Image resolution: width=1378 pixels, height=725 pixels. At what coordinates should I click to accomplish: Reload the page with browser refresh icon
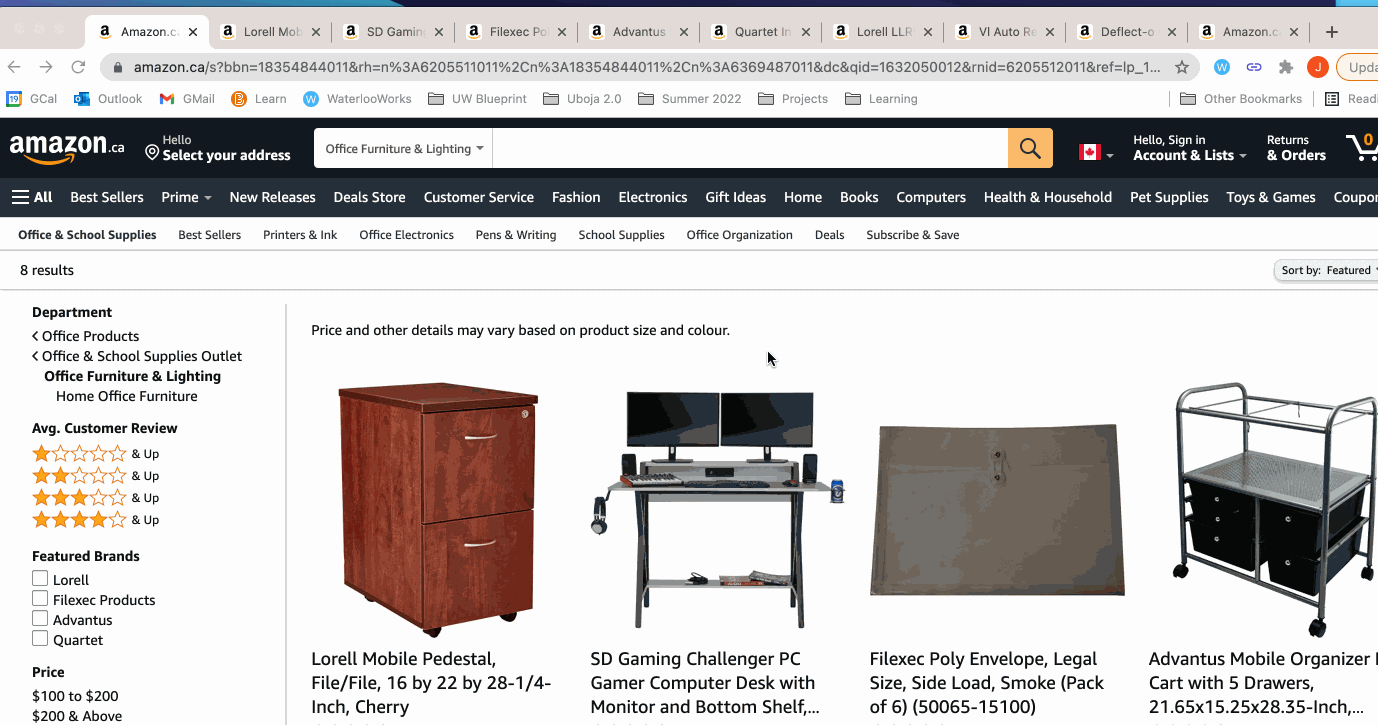(78, 67)
